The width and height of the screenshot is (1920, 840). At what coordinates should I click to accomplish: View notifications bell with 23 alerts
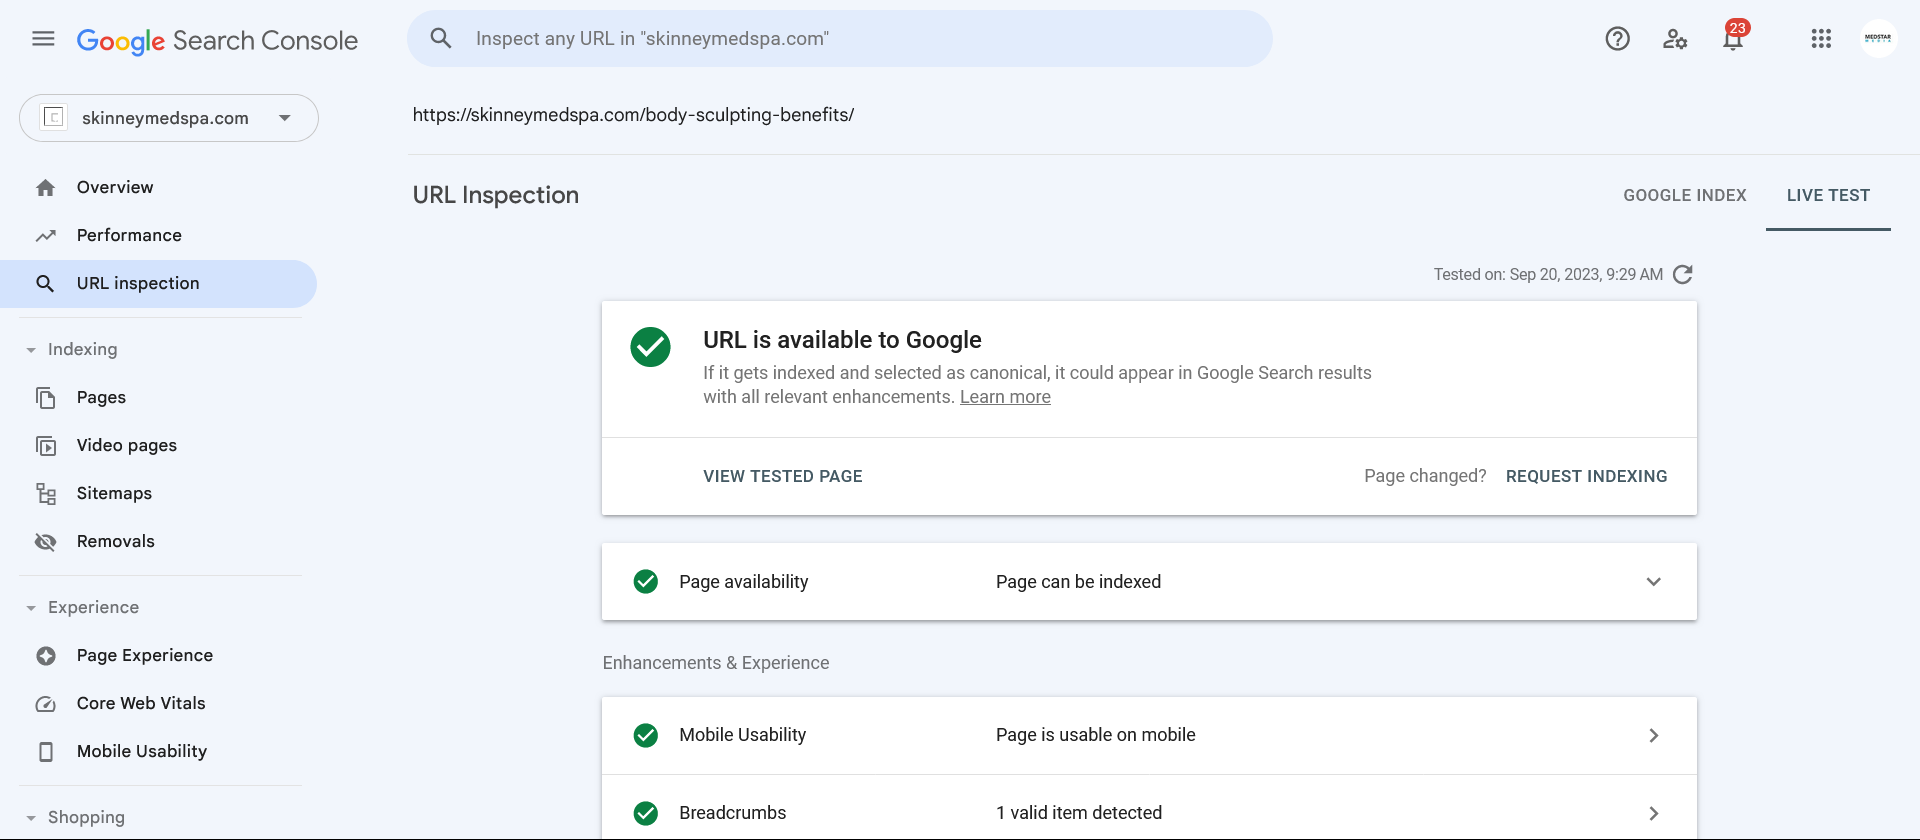pyautogui.click(x=1734, y=38)
